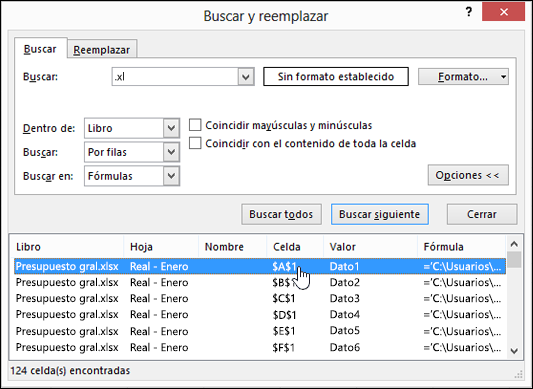Select the result row with value Dato4
Screen dimensions: 533x389
point(260,314)
